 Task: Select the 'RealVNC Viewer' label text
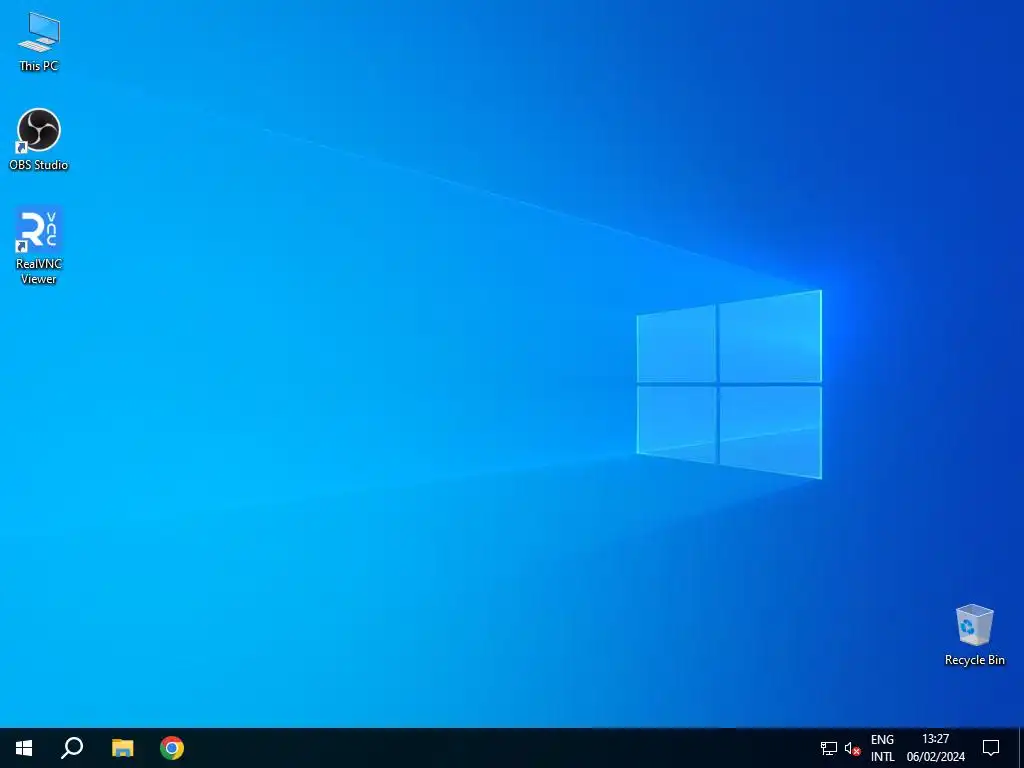coord(39,271)
